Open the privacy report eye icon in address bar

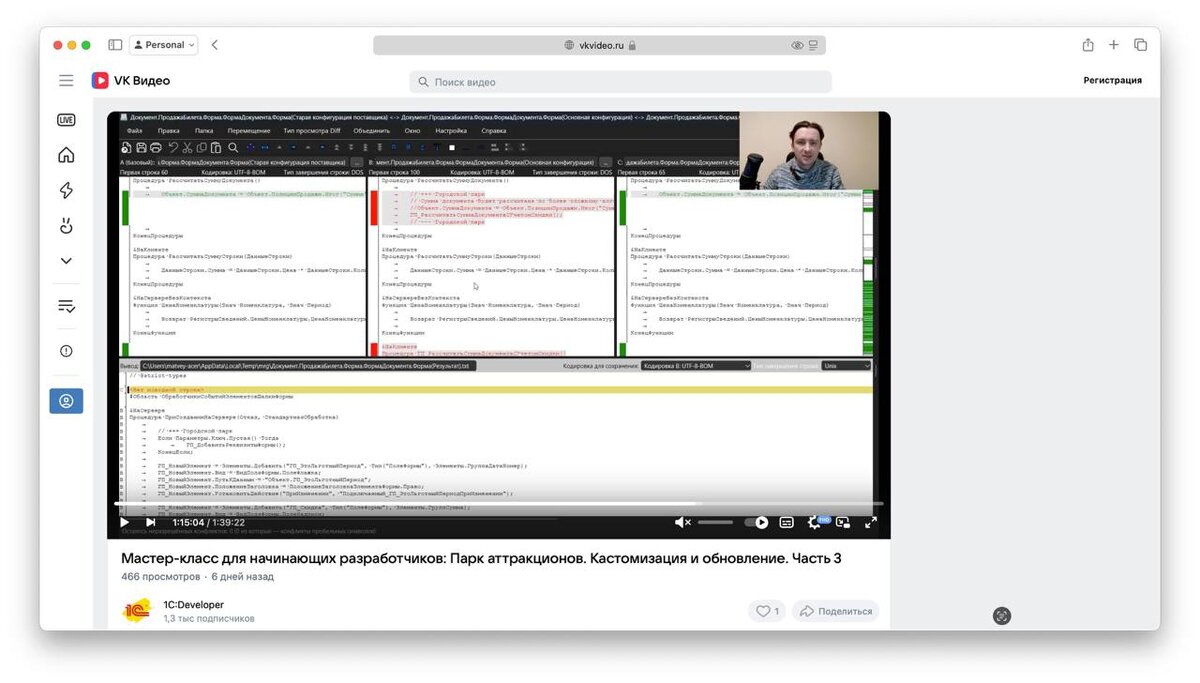click(x=797, y=45)
